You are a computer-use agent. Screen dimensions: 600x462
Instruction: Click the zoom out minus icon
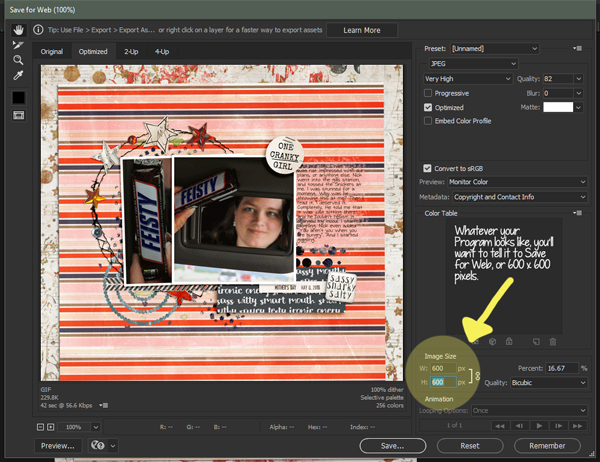click(40, 427)
